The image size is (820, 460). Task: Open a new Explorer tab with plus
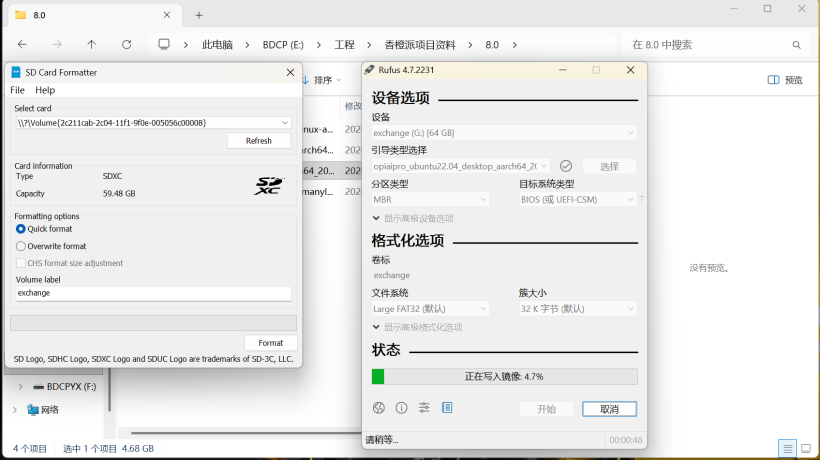pyautogui.click(x=199, y=15)
